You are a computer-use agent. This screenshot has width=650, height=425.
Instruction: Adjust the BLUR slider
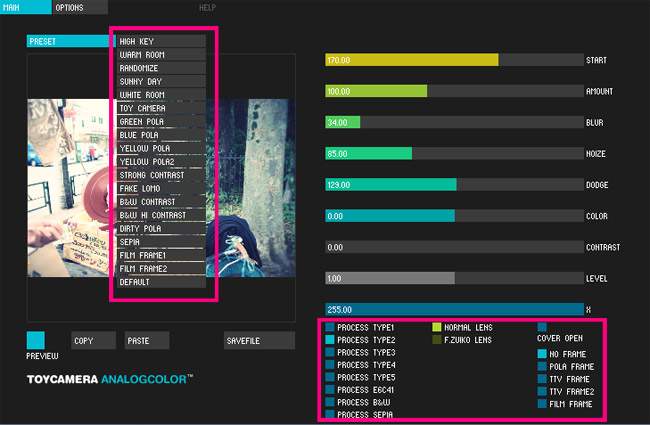(454, 122)
